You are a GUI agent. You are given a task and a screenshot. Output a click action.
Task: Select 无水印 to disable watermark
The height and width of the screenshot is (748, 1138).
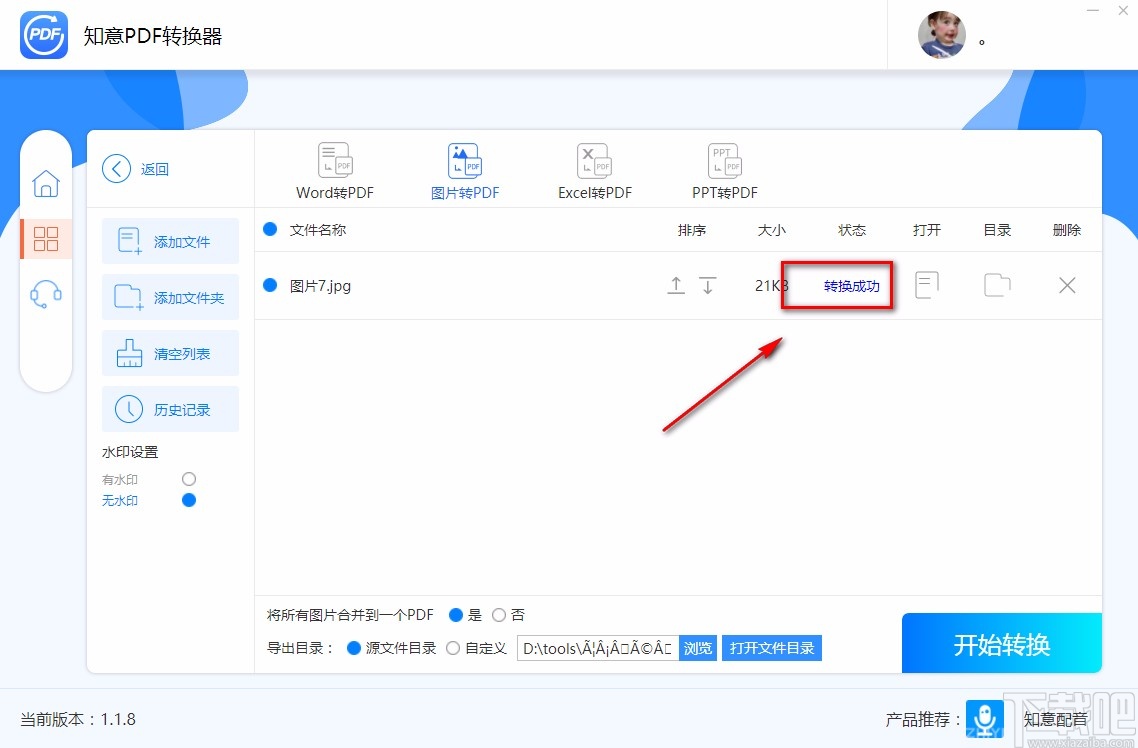pyautogui.click(x=189, y=500)
